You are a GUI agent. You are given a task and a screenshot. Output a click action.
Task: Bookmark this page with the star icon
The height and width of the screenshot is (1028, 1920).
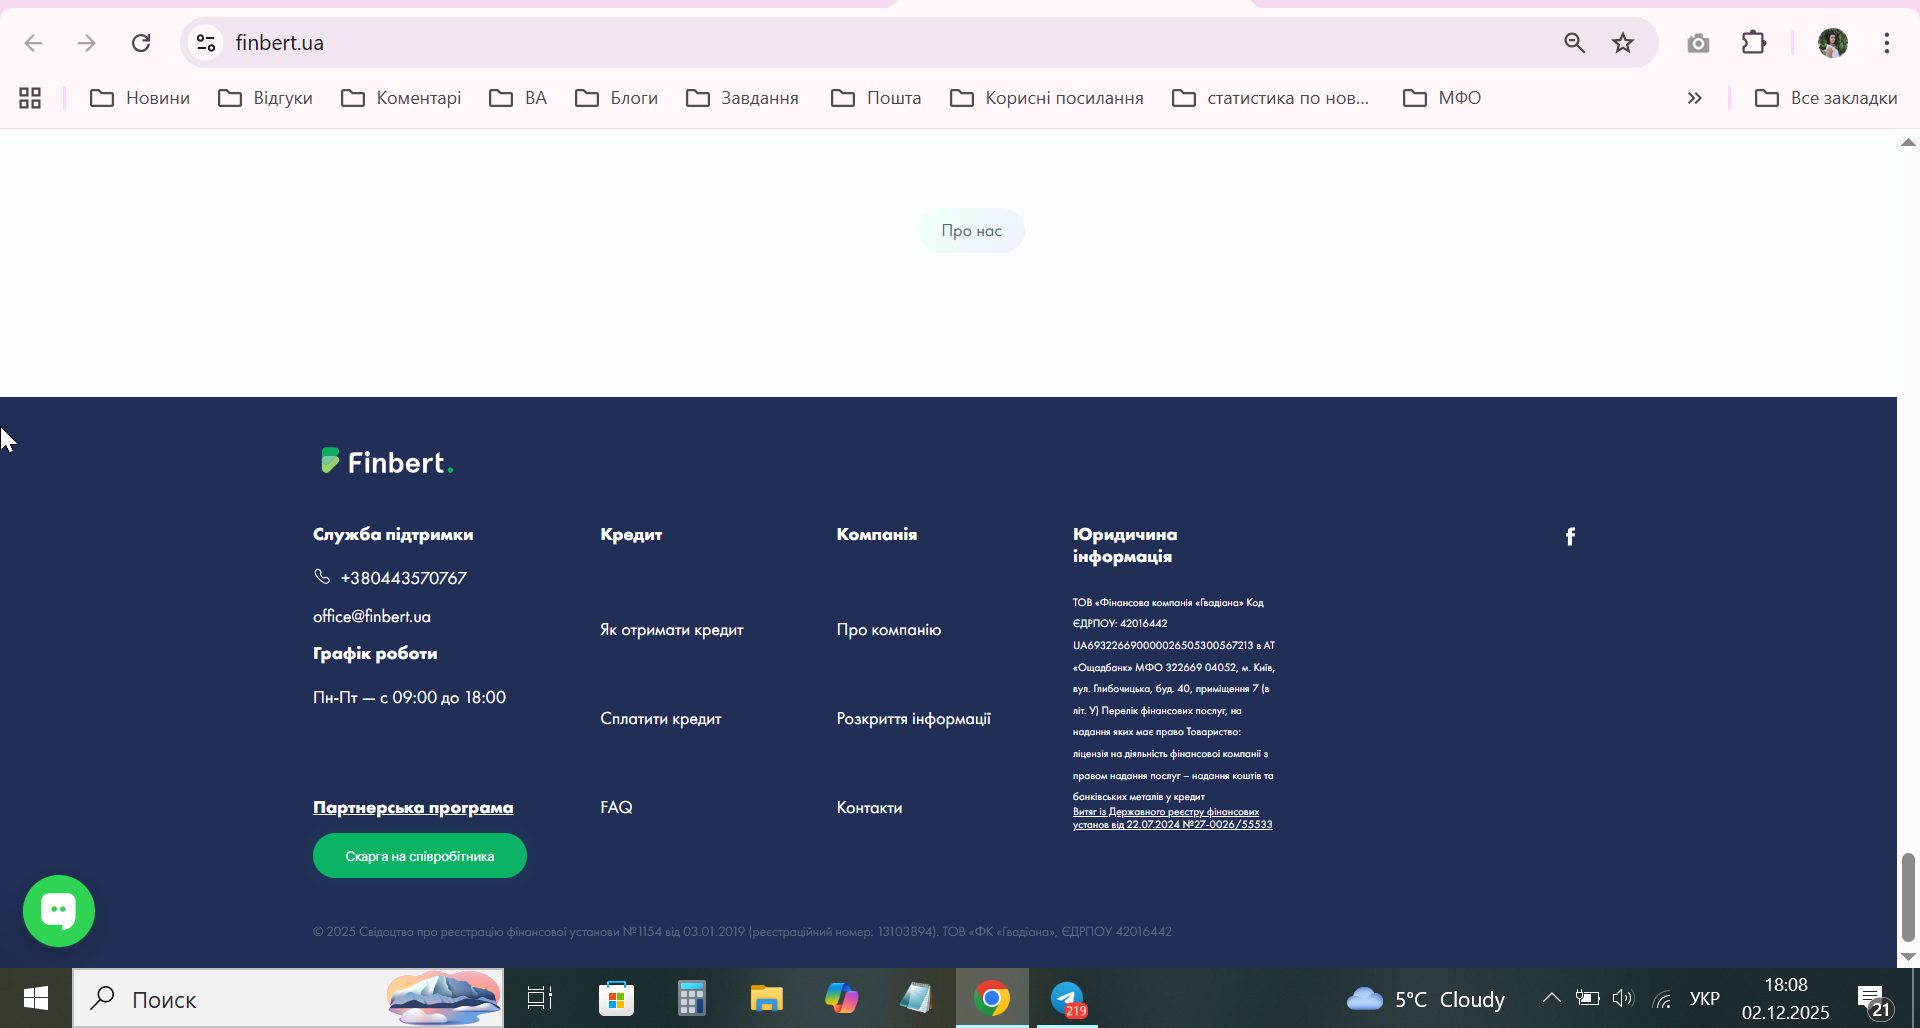pos(1623,43)
